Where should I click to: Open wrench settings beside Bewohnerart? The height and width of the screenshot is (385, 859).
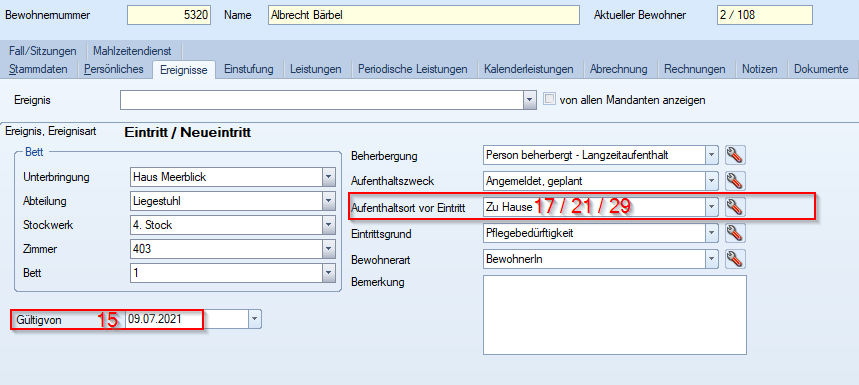pos(735,258)
